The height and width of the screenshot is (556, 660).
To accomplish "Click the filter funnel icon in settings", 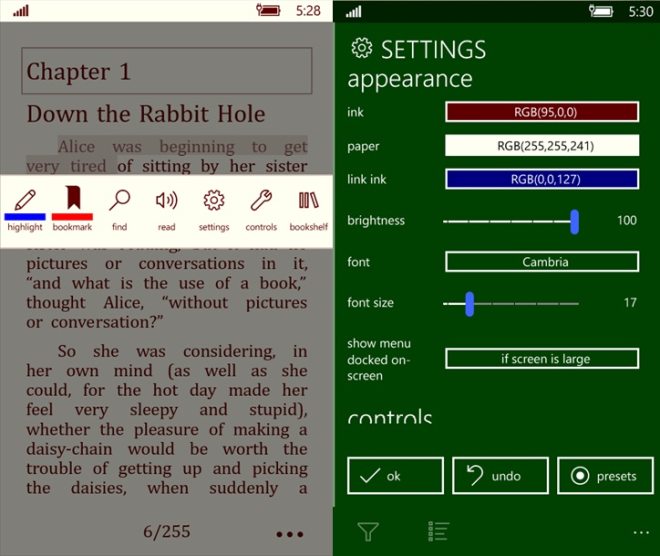I will point(368,531).
